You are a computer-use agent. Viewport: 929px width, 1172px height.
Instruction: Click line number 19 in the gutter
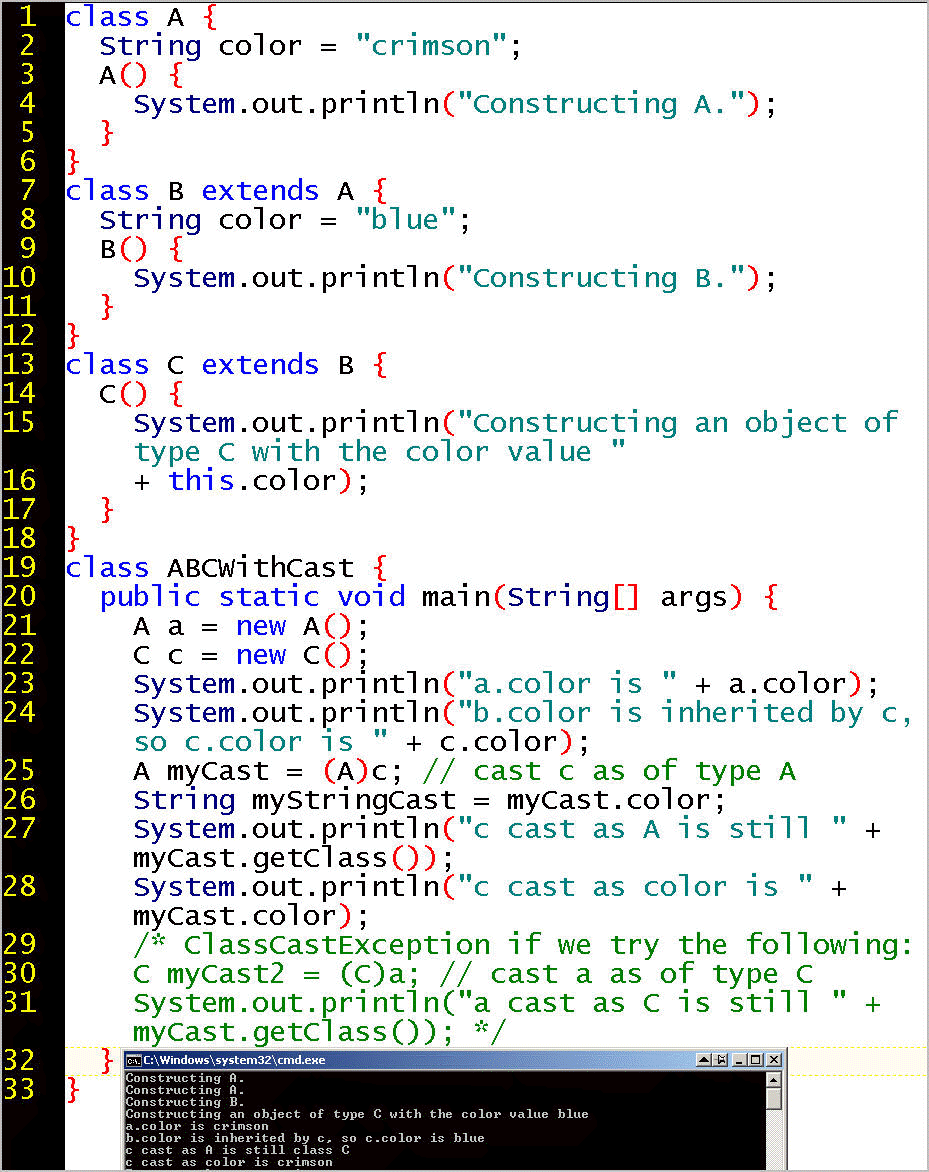(19, 568)
